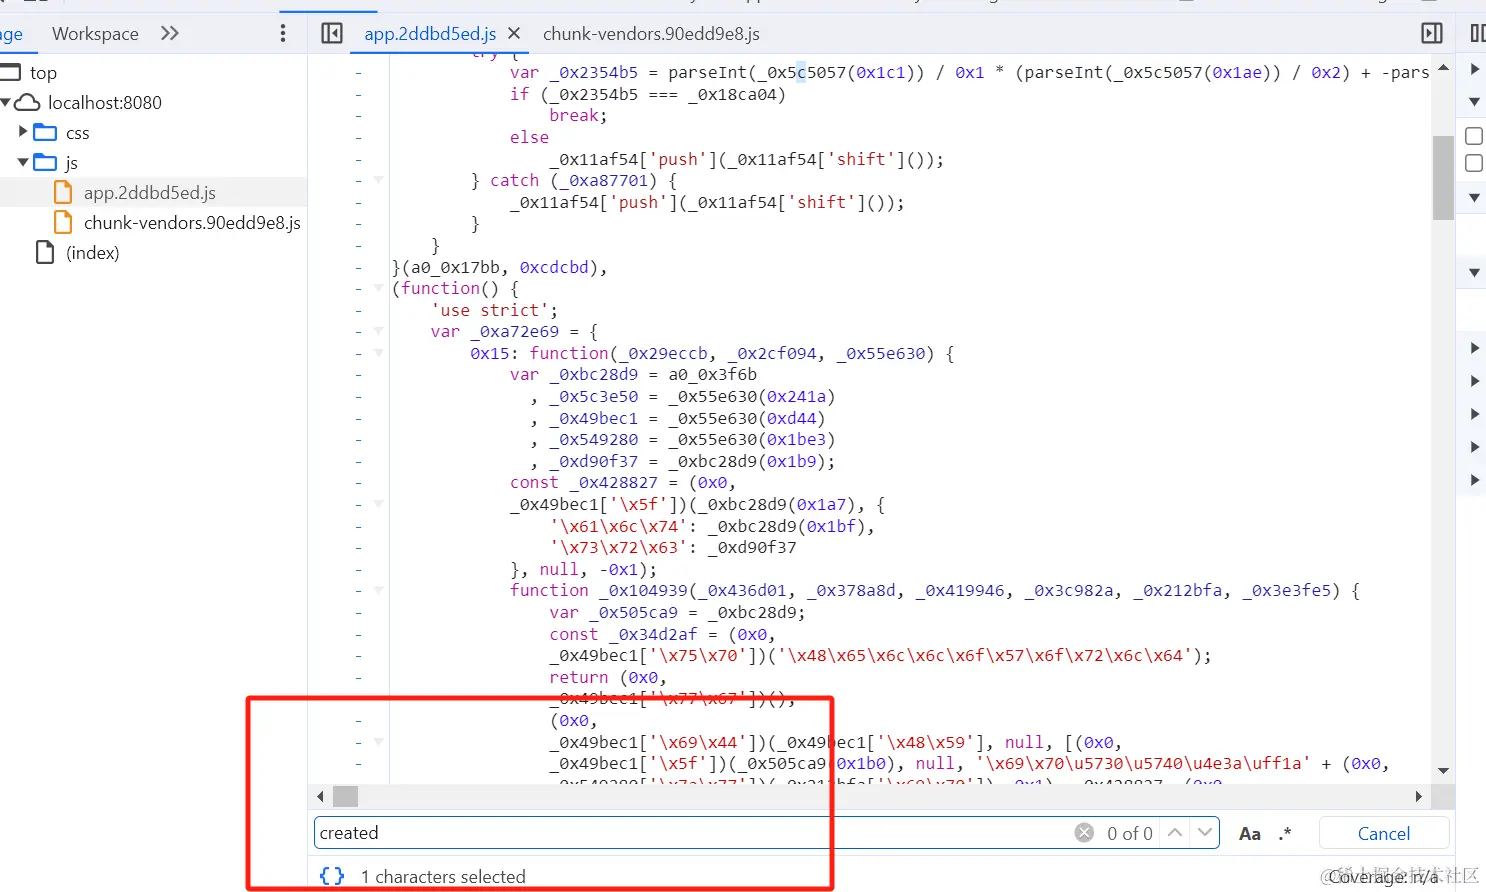Toggle Match Case (Aa) in search bar
This screenshot has height=892, width=1486.
pyautogui.click(x=1250, y=833)
